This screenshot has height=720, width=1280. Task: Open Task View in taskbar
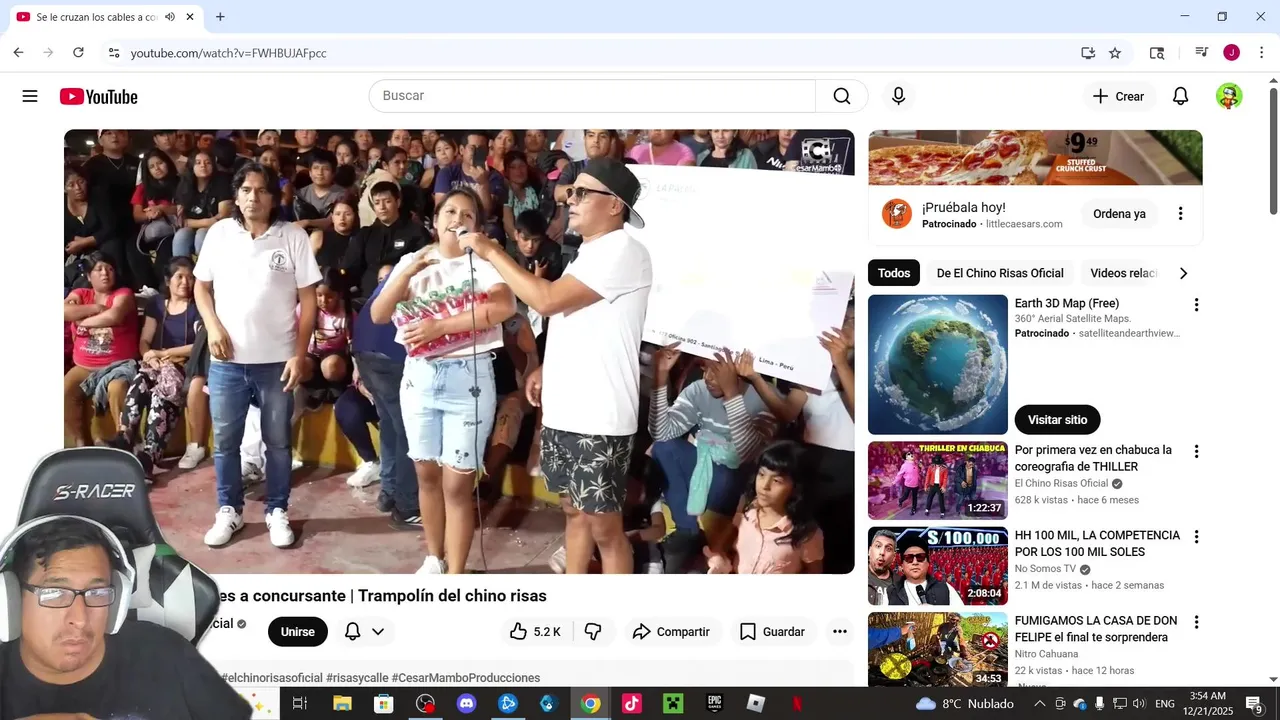pos(299,704)
